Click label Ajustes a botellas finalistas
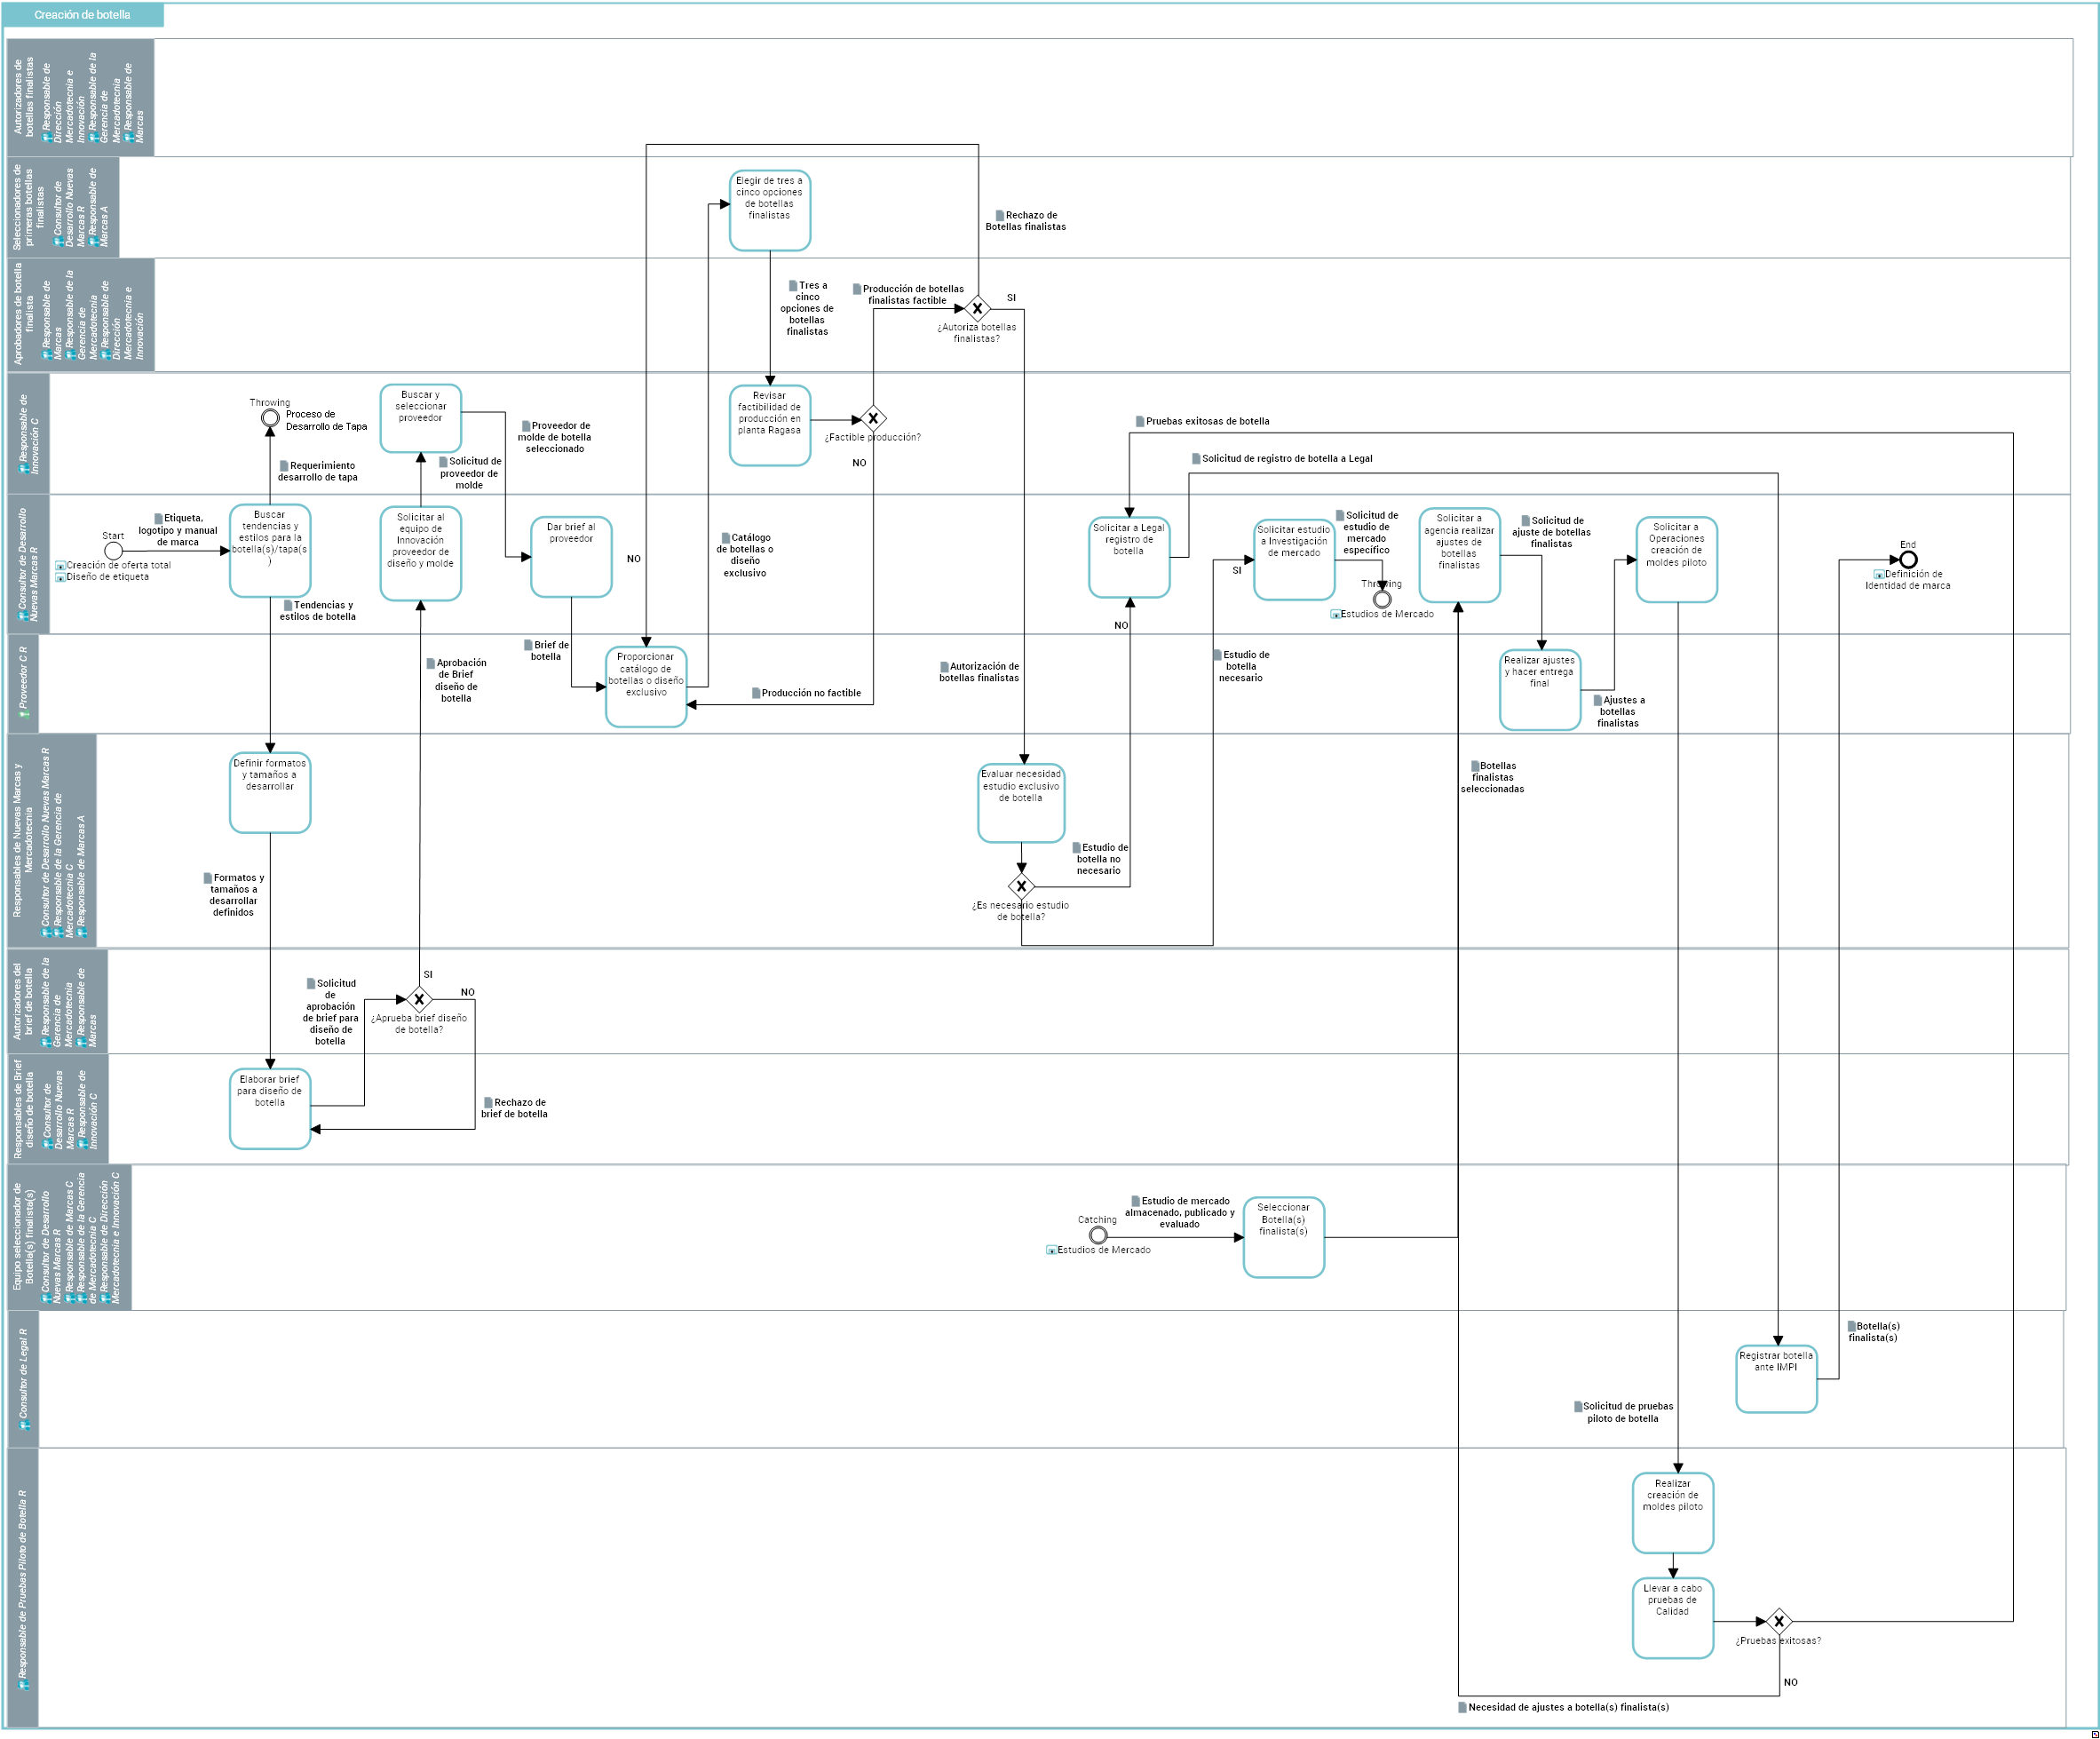This screenshot has height=1739, width=2100. (x=1618, y=711)
